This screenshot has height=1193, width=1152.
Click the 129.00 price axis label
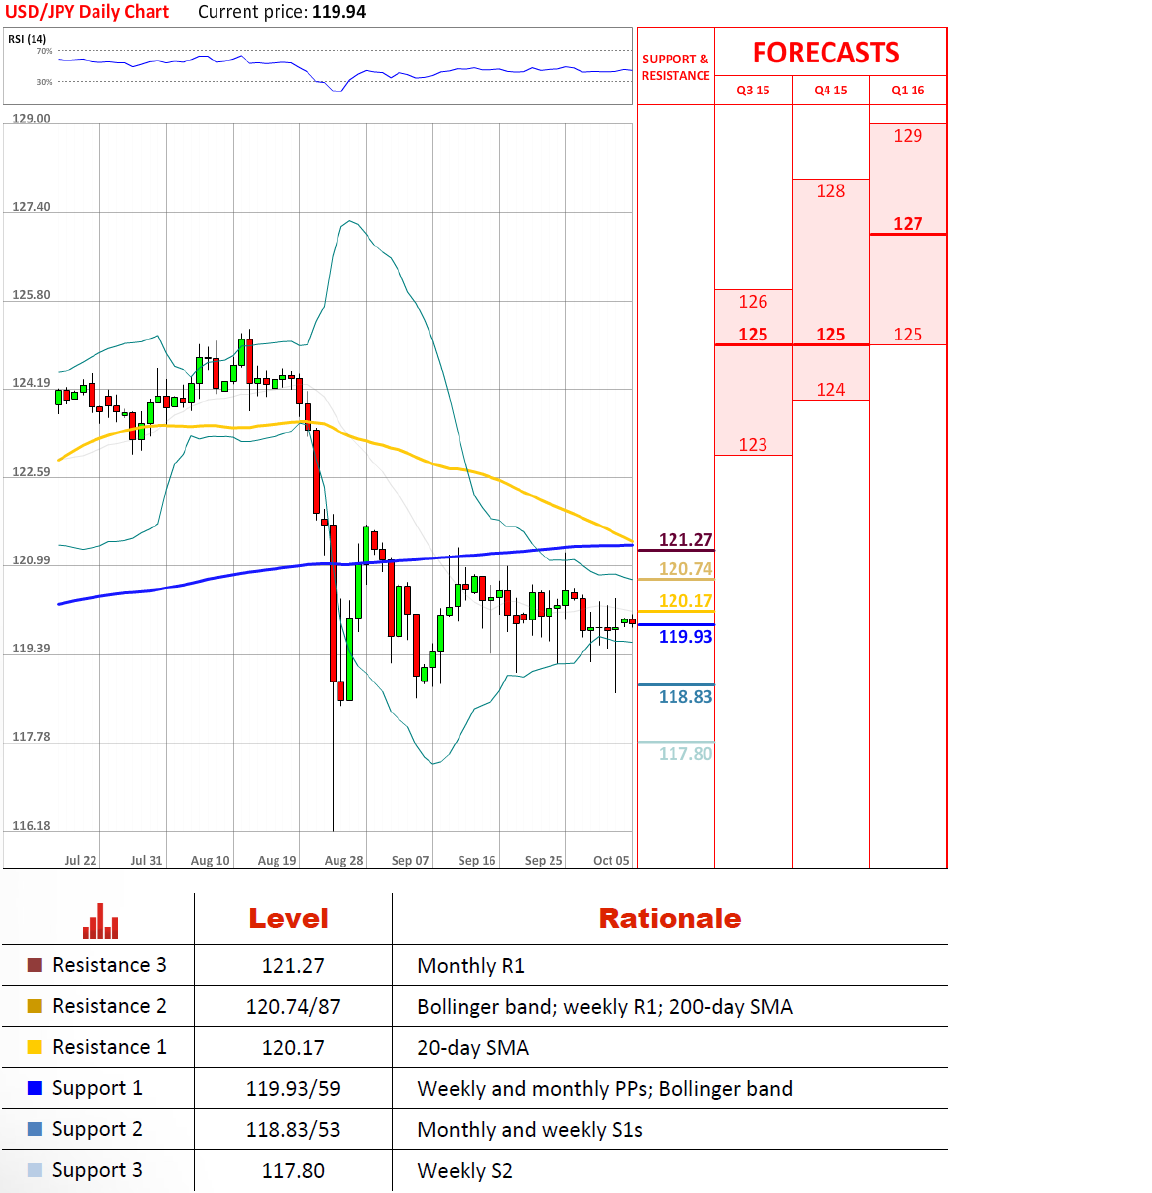(x=31, y=119)
